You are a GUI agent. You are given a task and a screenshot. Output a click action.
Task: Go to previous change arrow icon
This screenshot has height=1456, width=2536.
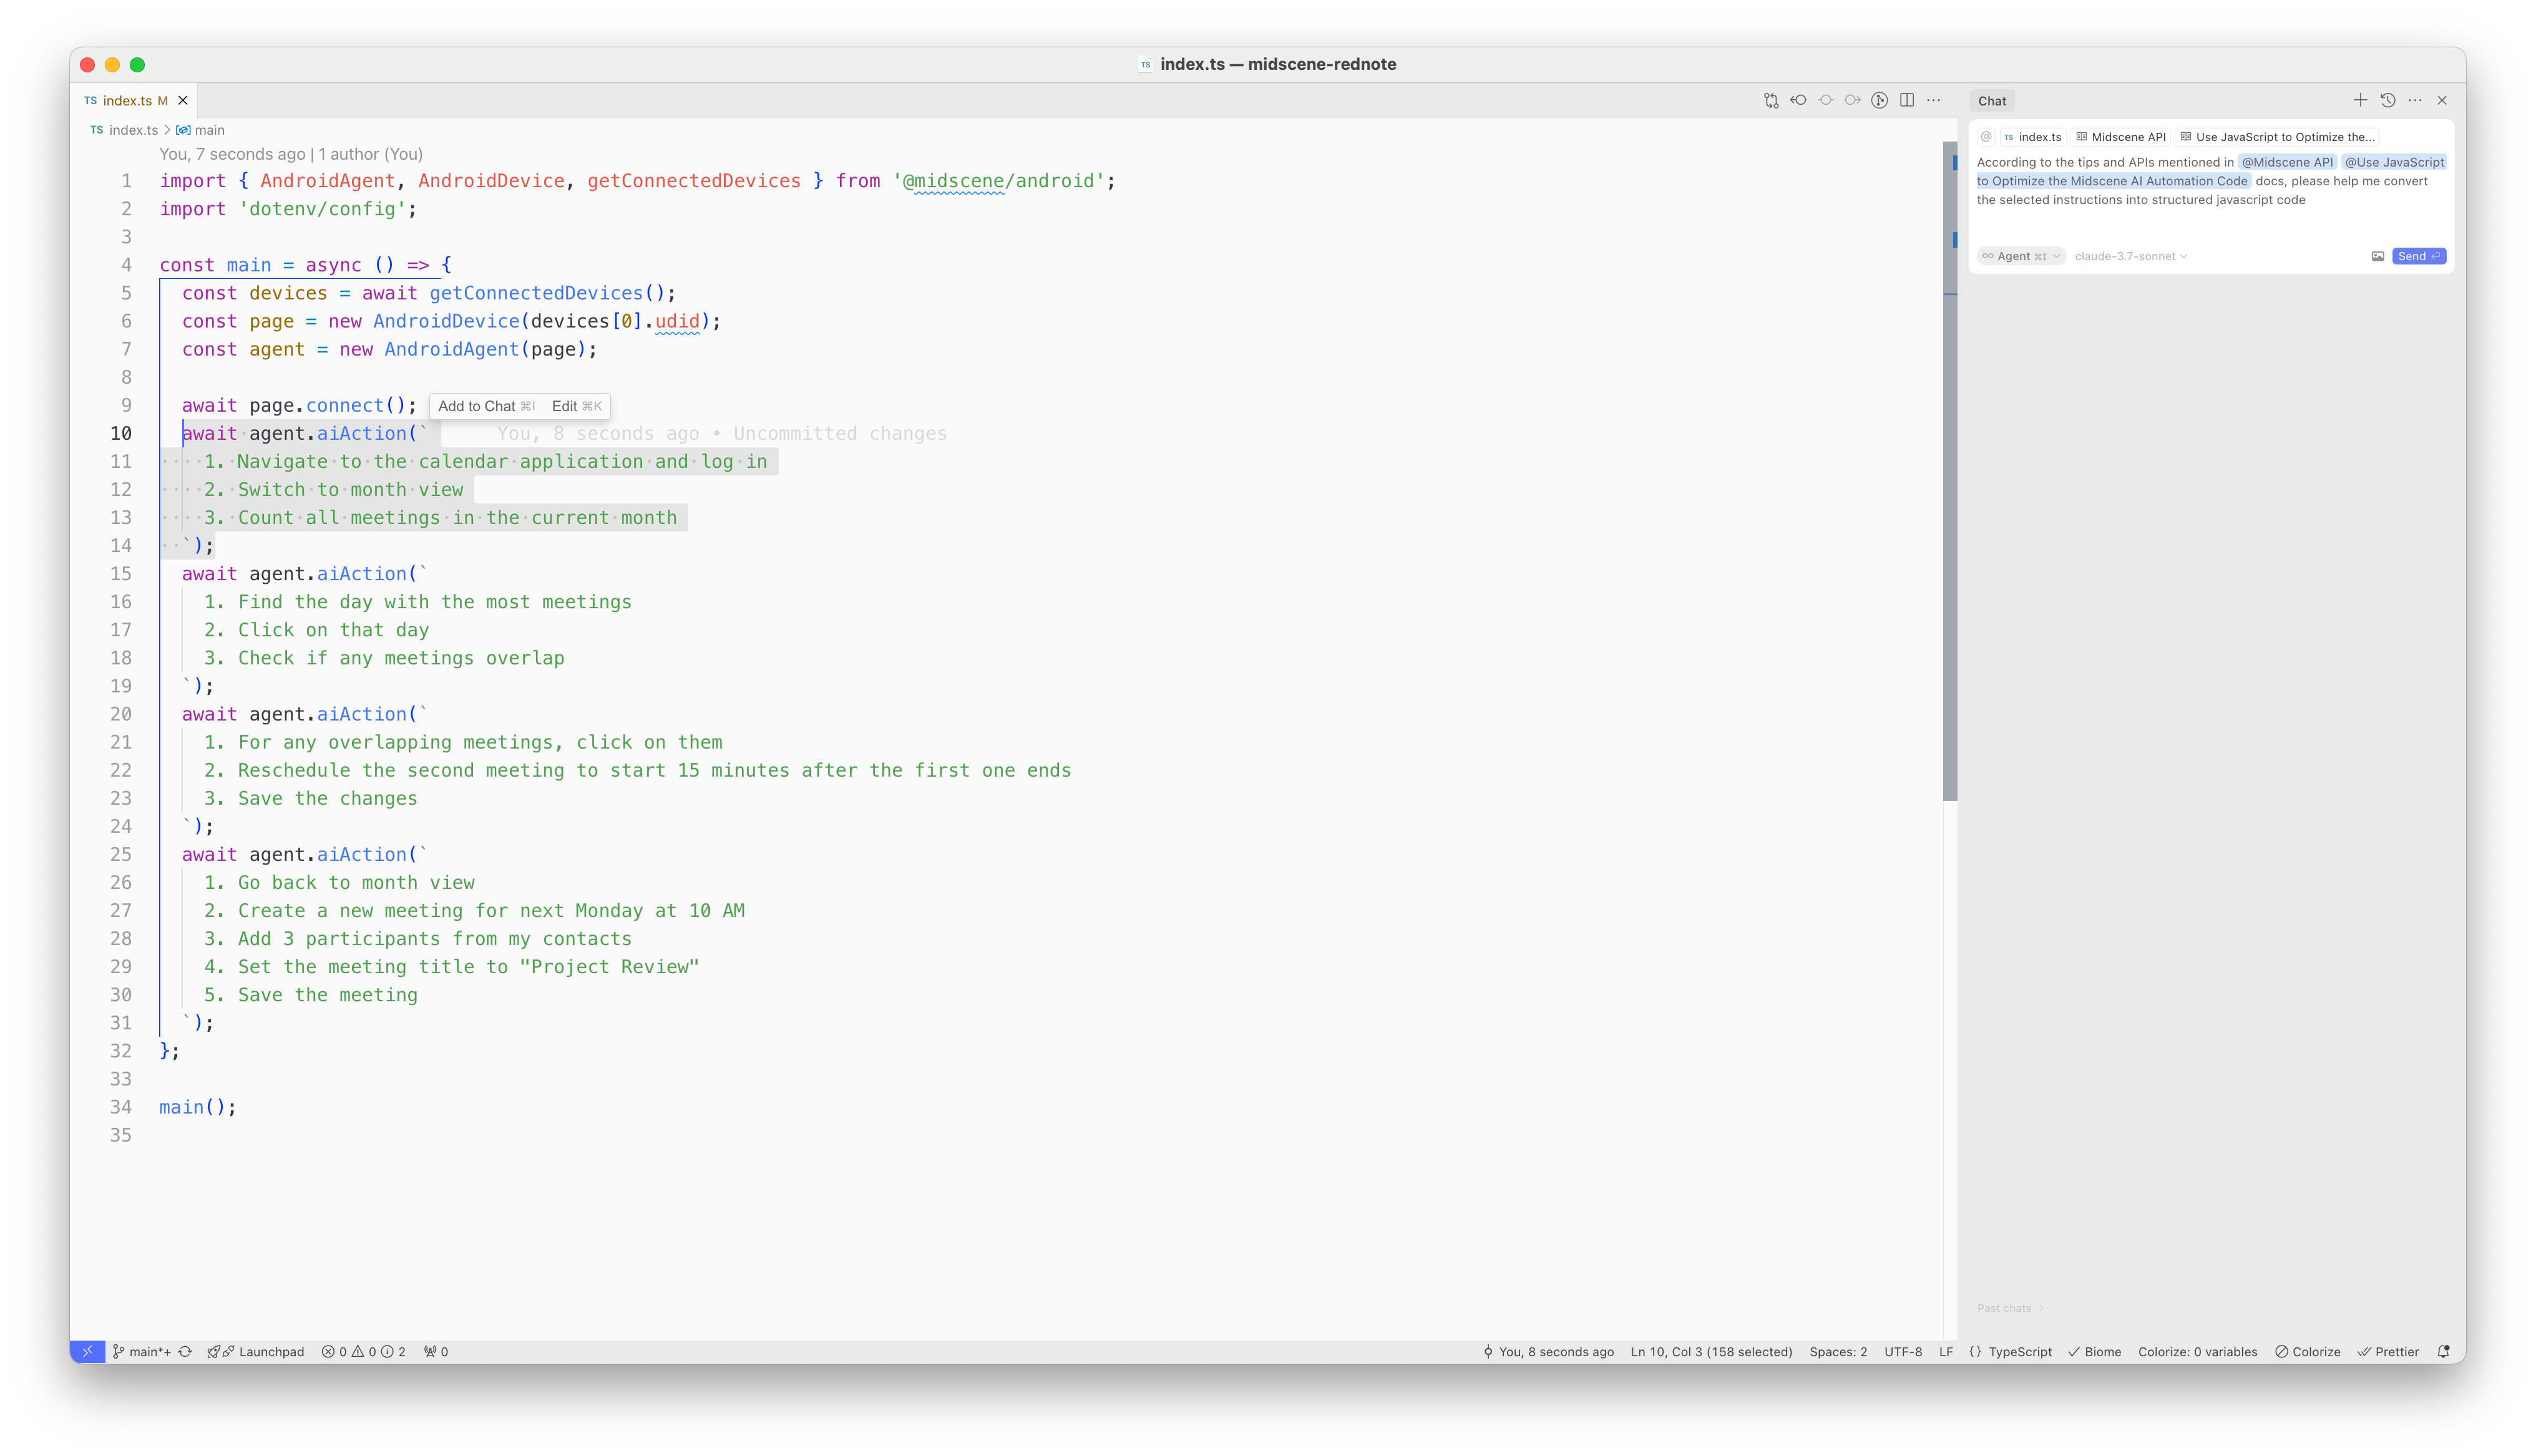pyautogui.click(x=1798, y=100)
